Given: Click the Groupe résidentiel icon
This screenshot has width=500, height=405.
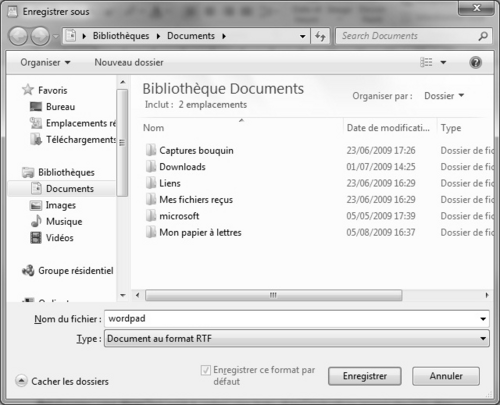Looking at the screenshot, I should tap(28, 270).
